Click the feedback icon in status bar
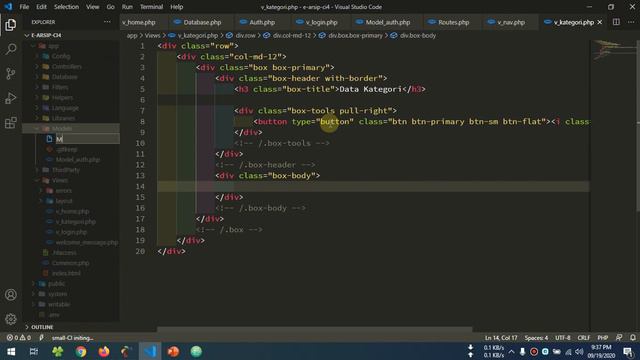This screenshot has width=640, height=360. [619, 338]
